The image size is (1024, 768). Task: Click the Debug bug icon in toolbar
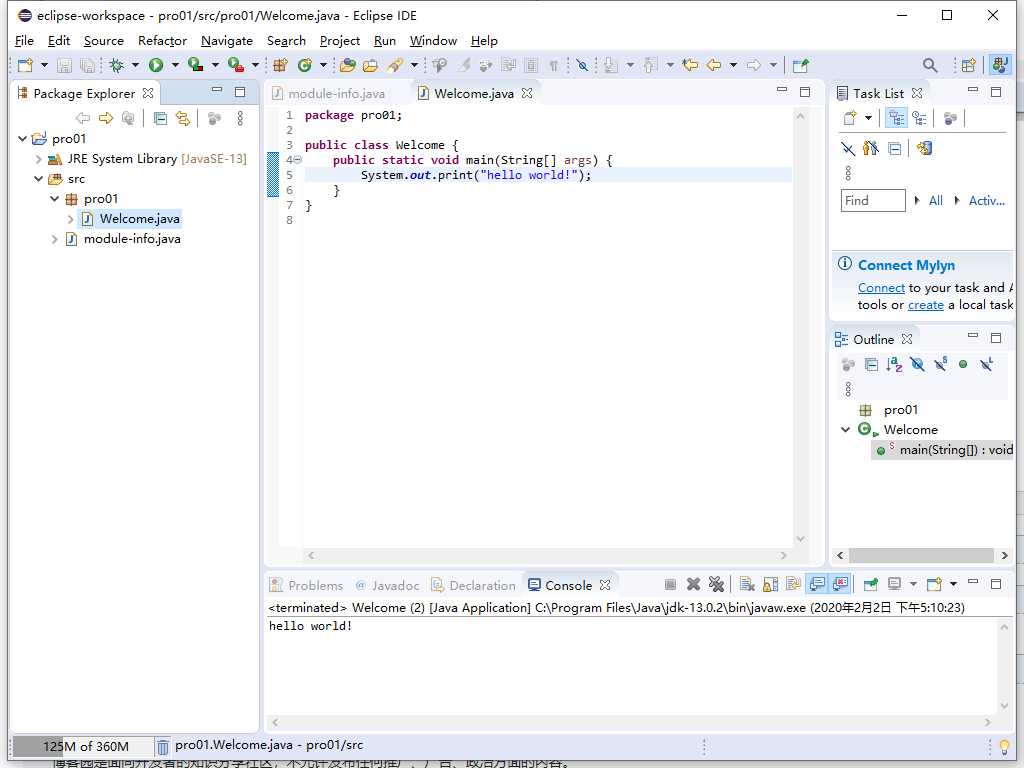tap(116, 65)
